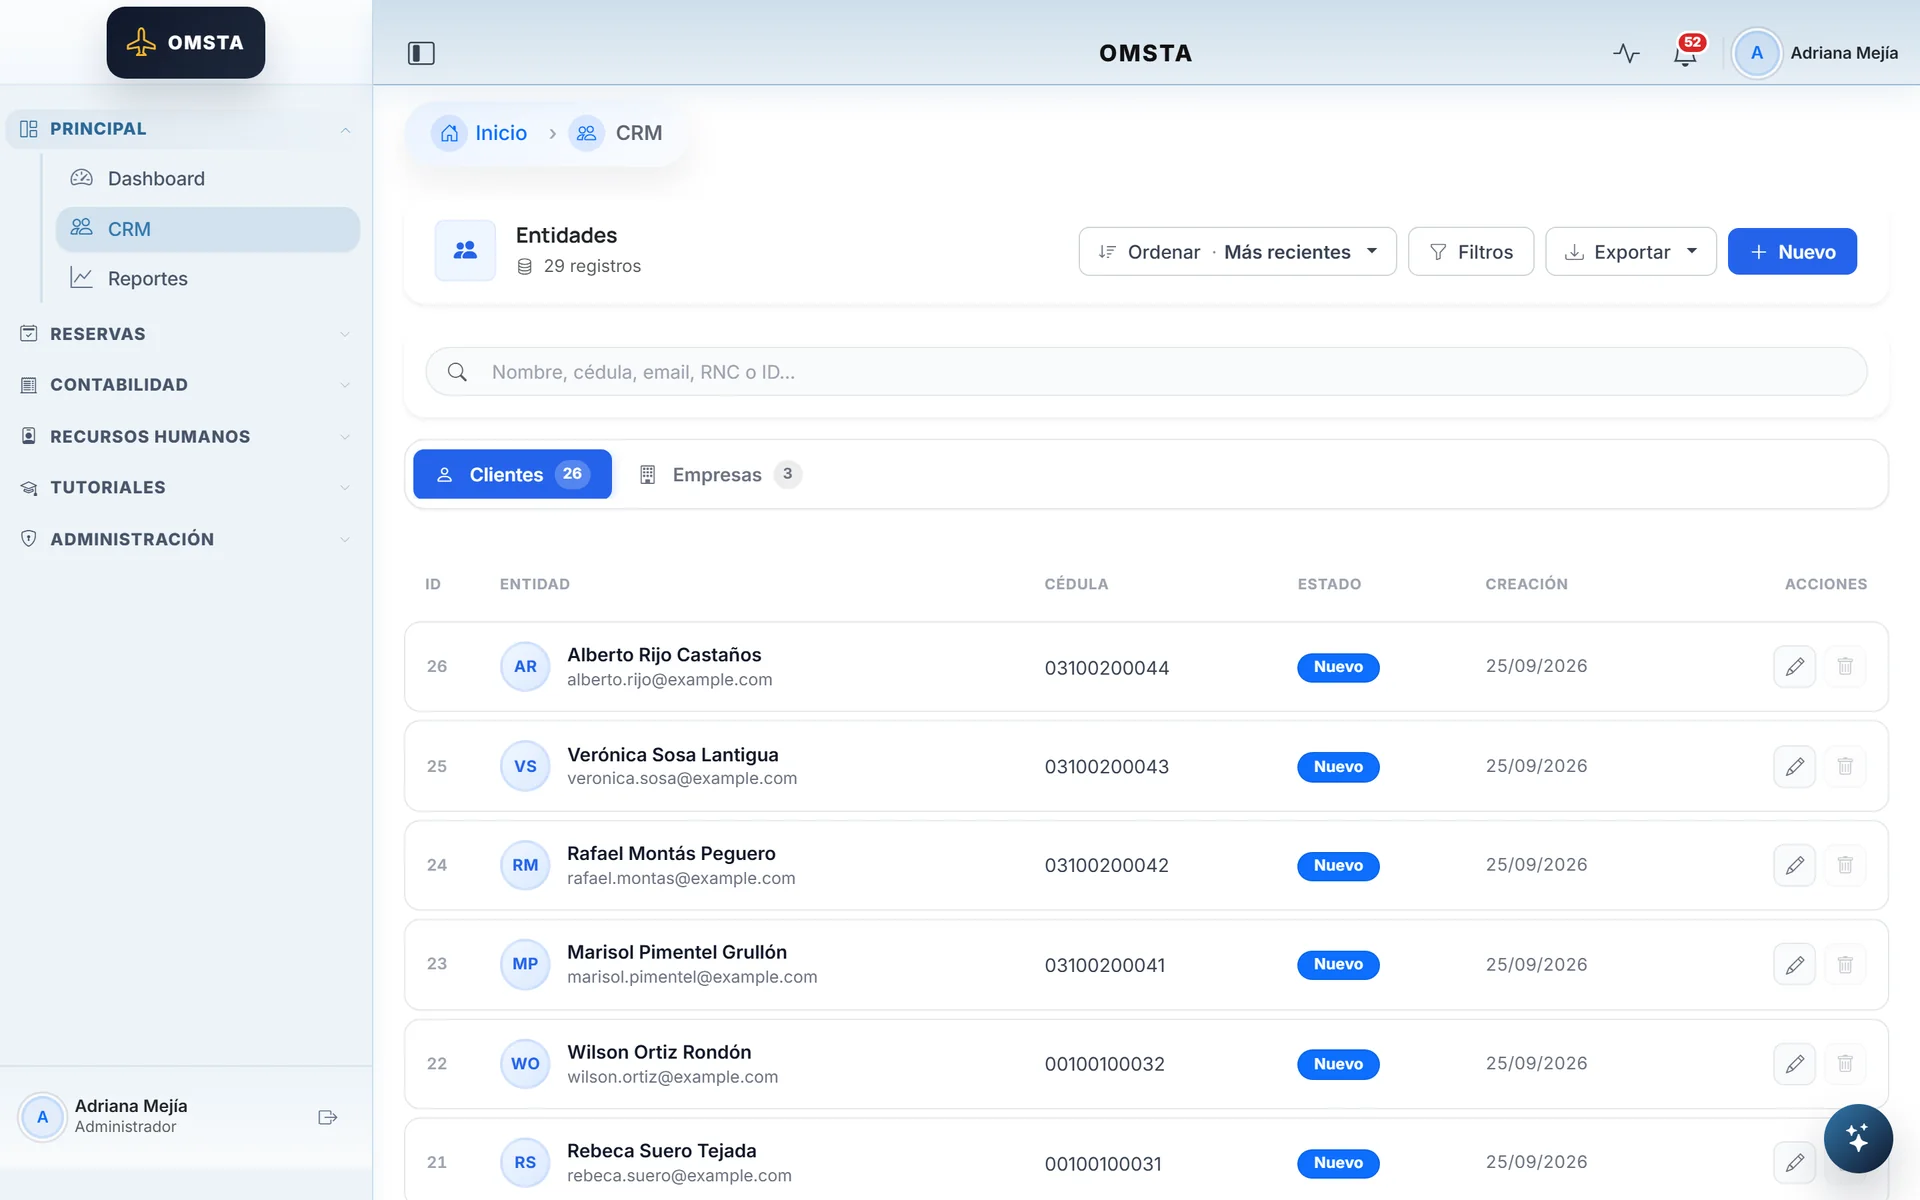Edit Rafael Montás Peguero with pencil icon
The image size is (1920, 1200).
(1794, 865)
